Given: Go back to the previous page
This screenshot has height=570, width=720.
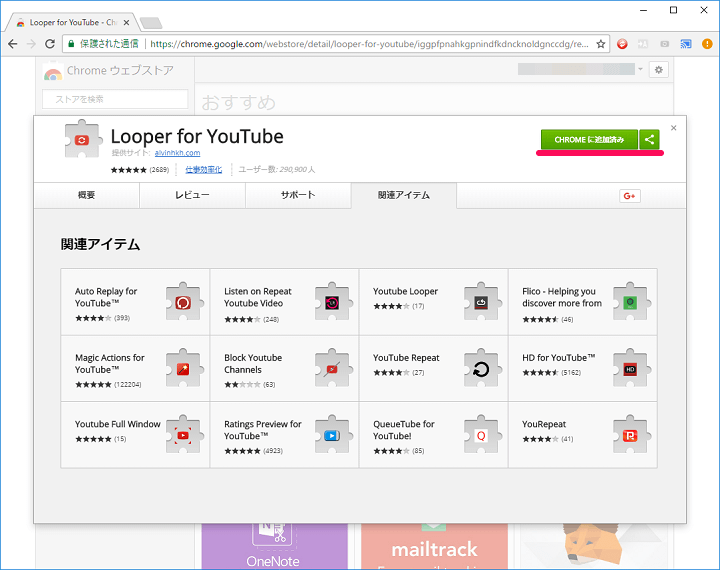Looking at the screenshot, I should pyautogui.click(x=12, y=44).
